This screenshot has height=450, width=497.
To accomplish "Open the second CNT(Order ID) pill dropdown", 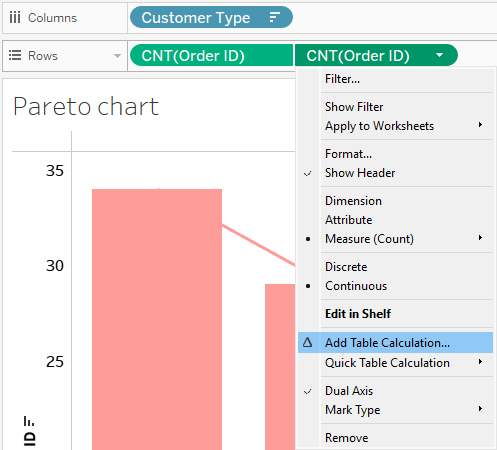I will click(440, 55).
